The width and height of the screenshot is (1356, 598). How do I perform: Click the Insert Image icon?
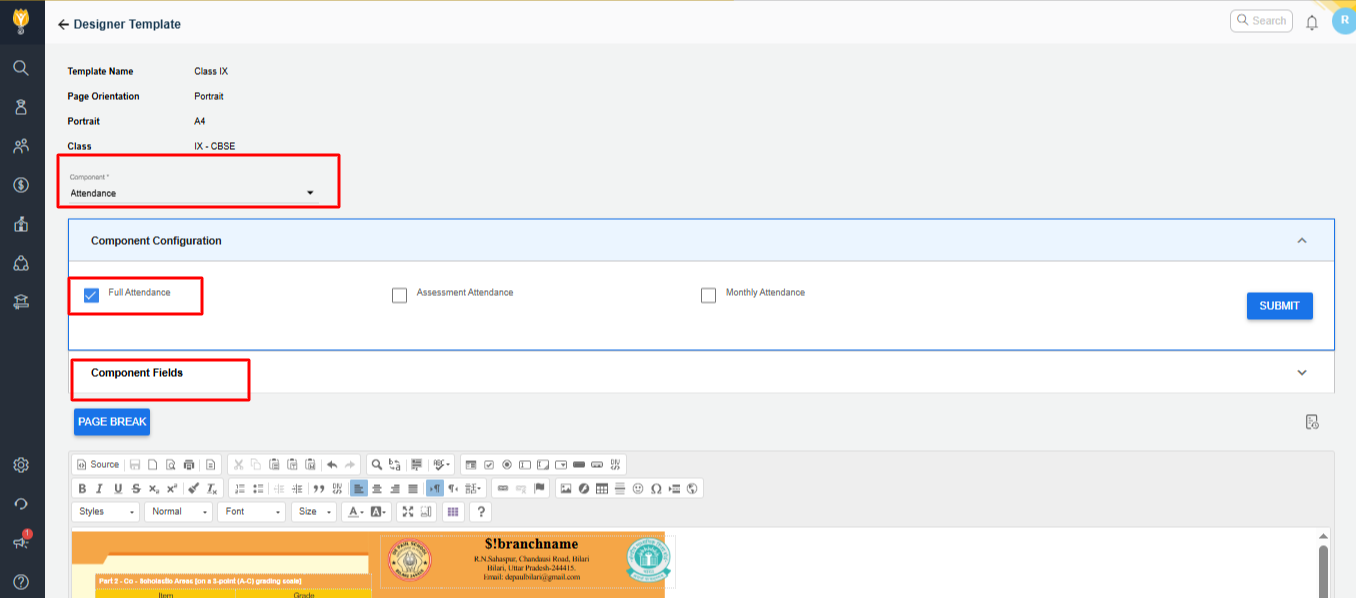[565, 489]
